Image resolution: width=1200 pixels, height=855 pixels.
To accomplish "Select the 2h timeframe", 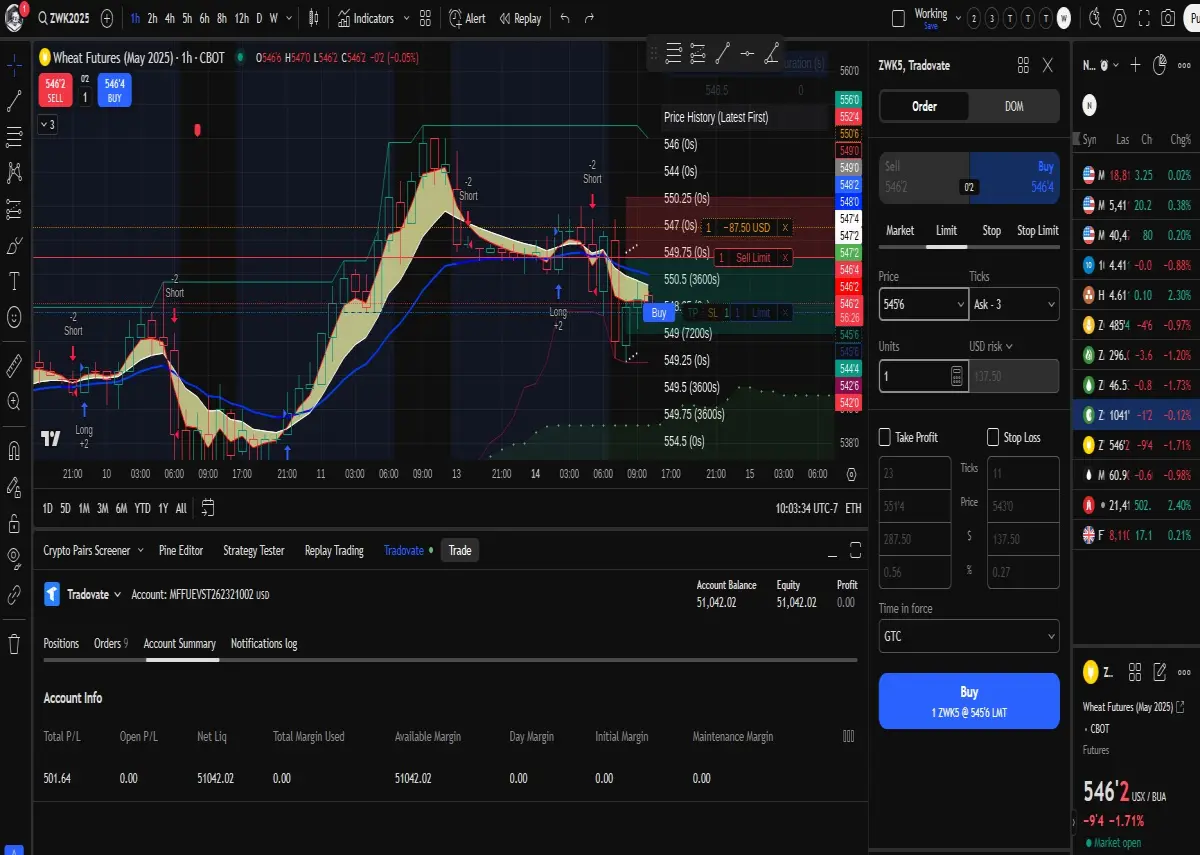I will tap(152, 18).
